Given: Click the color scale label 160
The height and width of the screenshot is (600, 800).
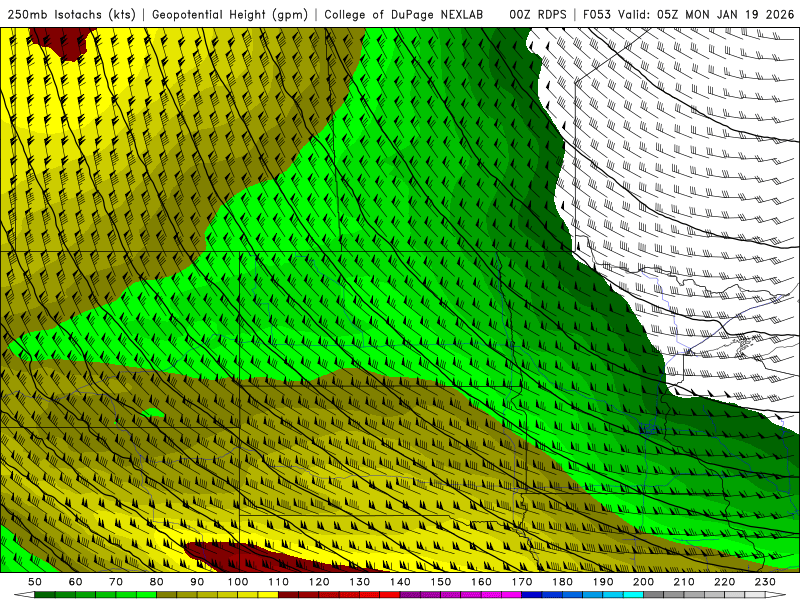Looking at the screenshot, I should (x=481, y=582).
